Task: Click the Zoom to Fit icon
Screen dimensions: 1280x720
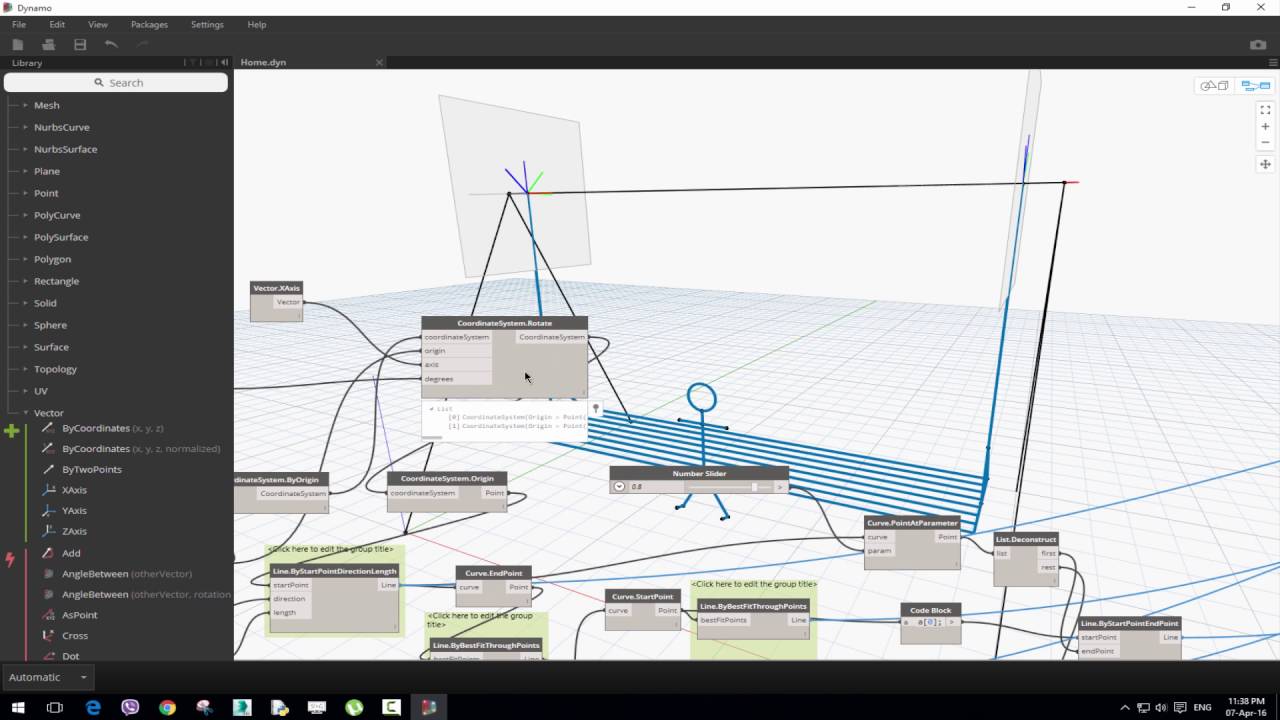Action: (x=1265, y=110)
